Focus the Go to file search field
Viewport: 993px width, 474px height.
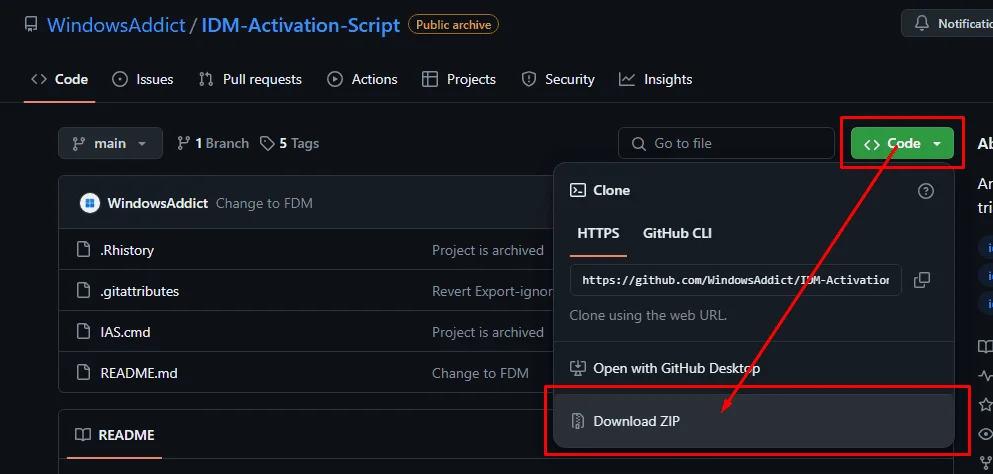(x=726, y=143)
